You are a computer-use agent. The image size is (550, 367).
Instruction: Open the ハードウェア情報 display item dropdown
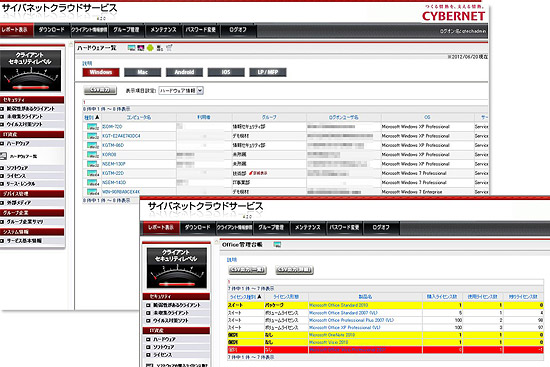[x=181, y=91]
